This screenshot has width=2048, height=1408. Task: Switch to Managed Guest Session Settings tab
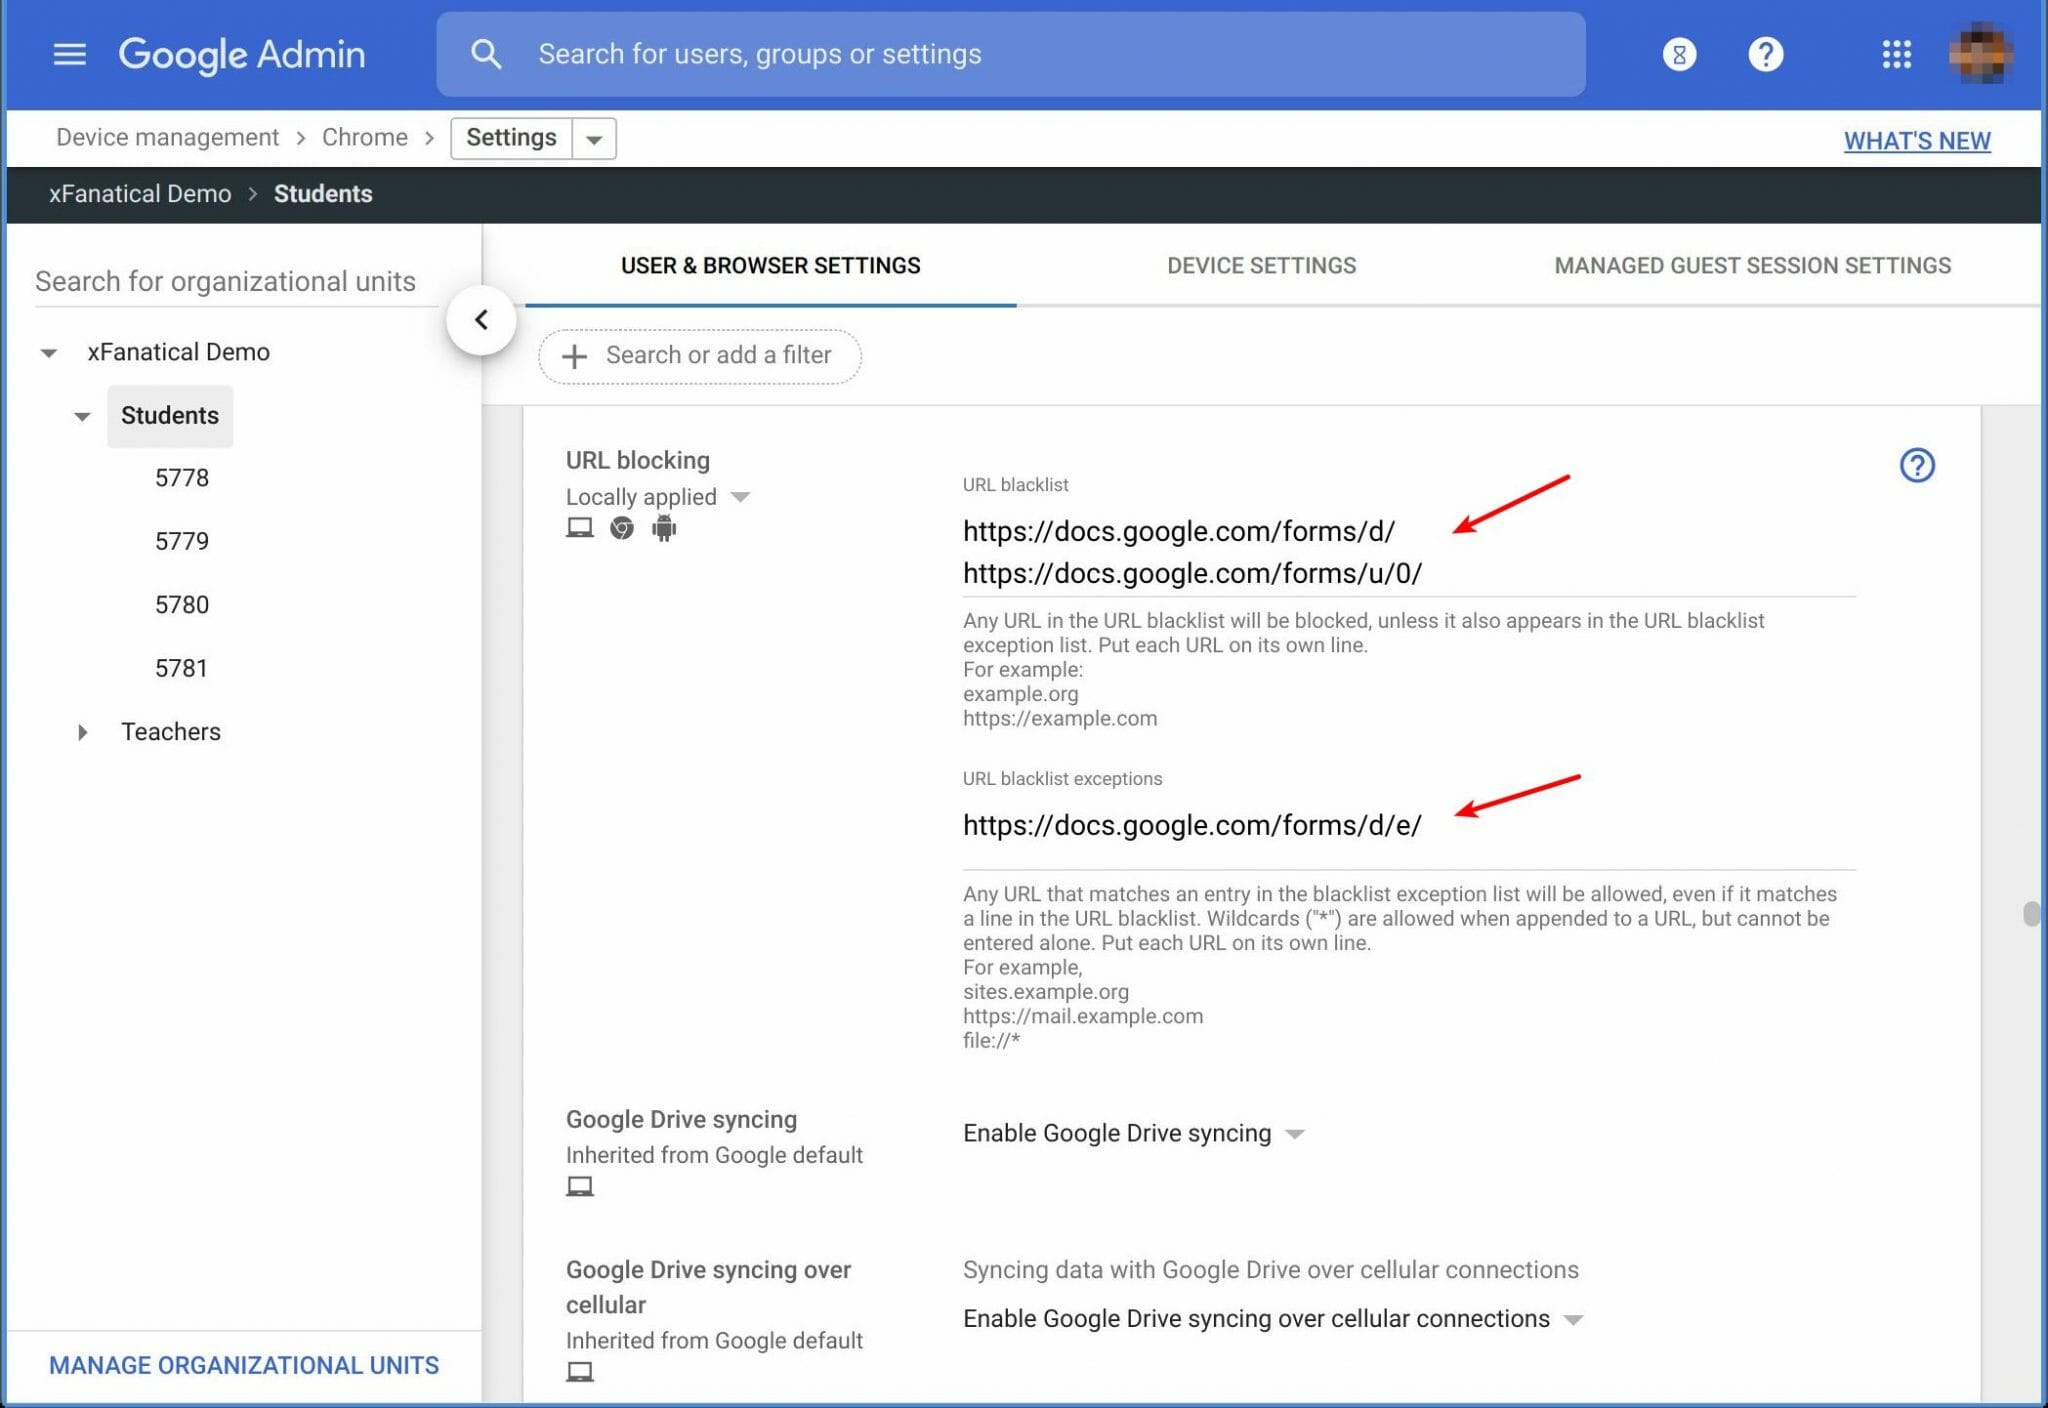(1752, 266)
